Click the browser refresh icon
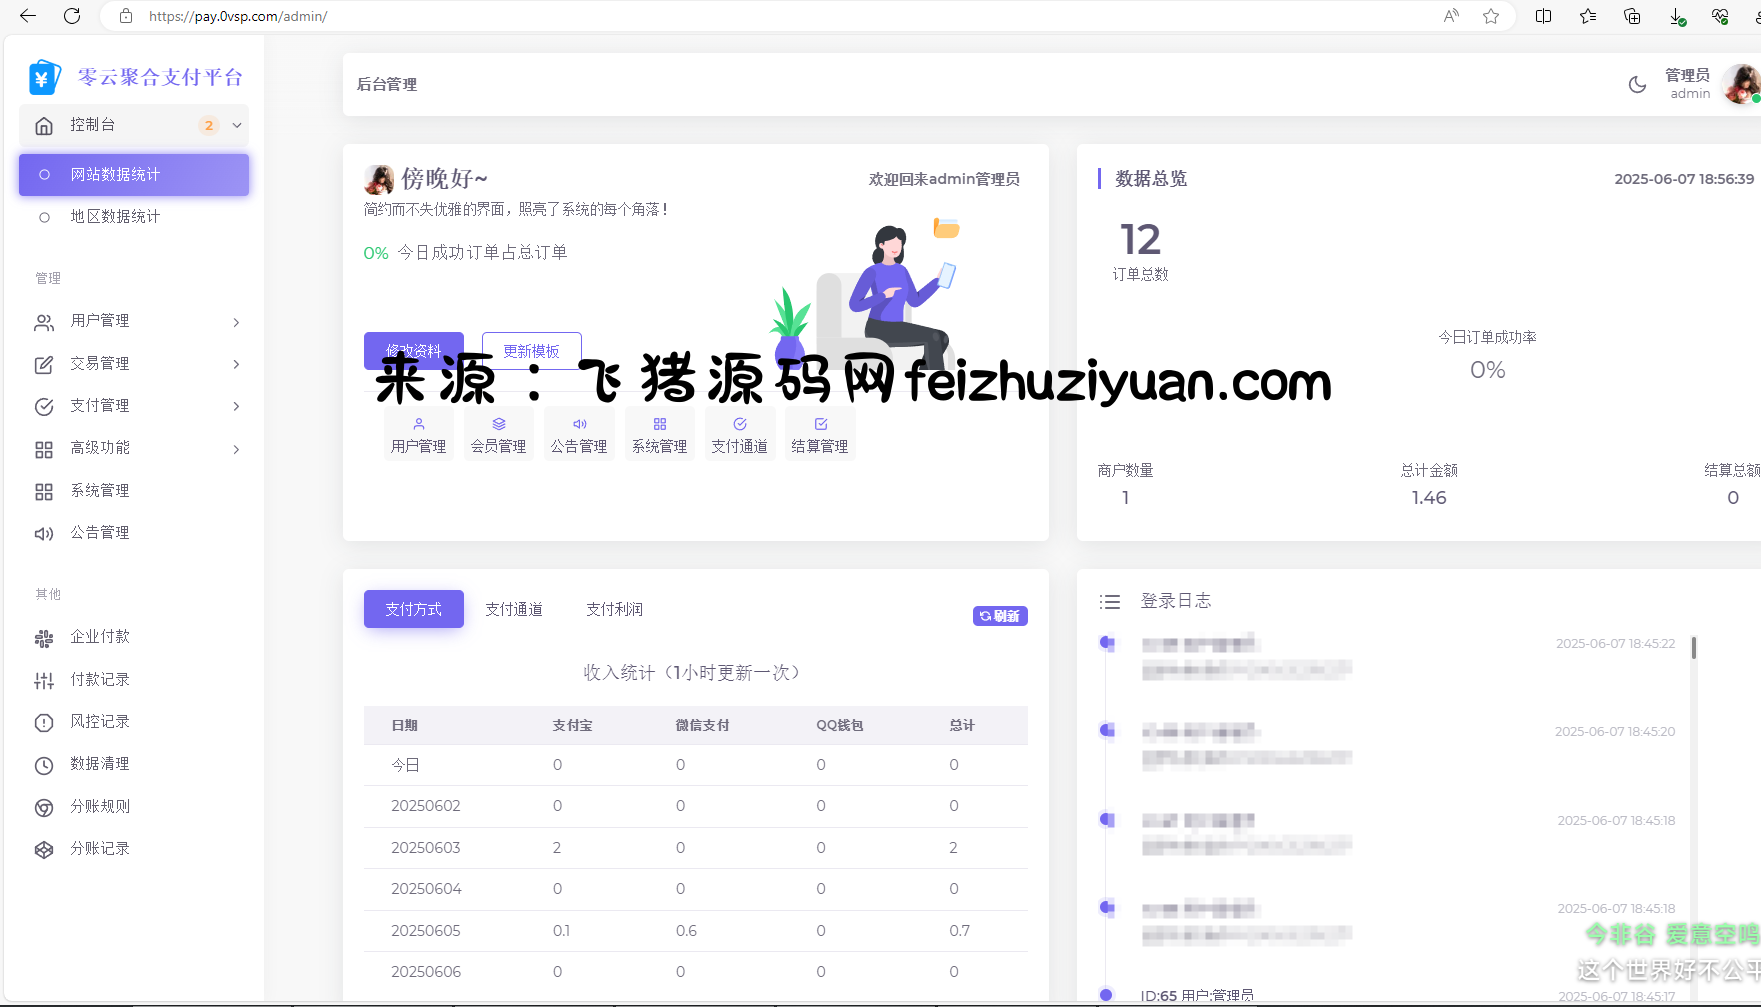 pyautogui.click(x=72, y=16)
